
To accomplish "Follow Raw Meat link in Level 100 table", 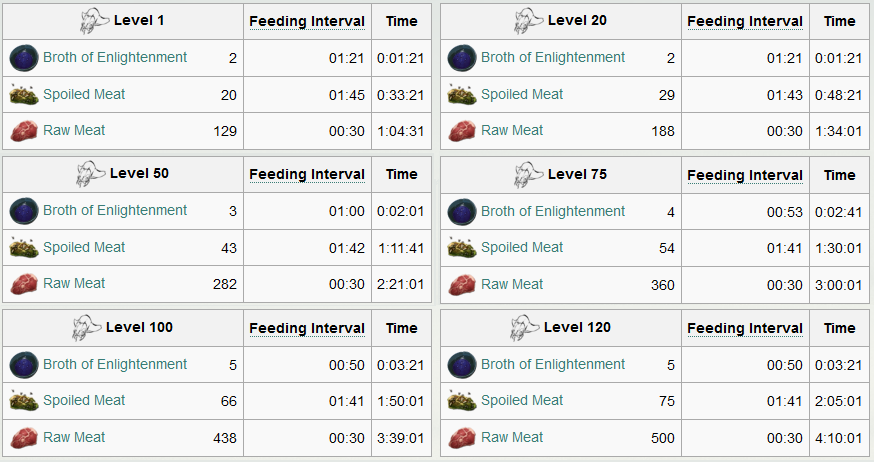I will coord(74,437).
